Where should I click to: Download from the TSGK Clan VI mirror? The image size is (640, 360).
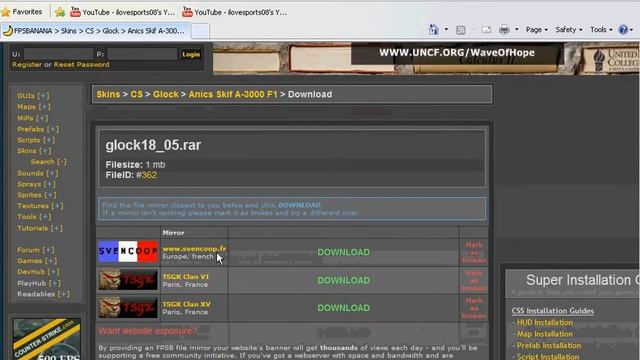click(344, 280)
